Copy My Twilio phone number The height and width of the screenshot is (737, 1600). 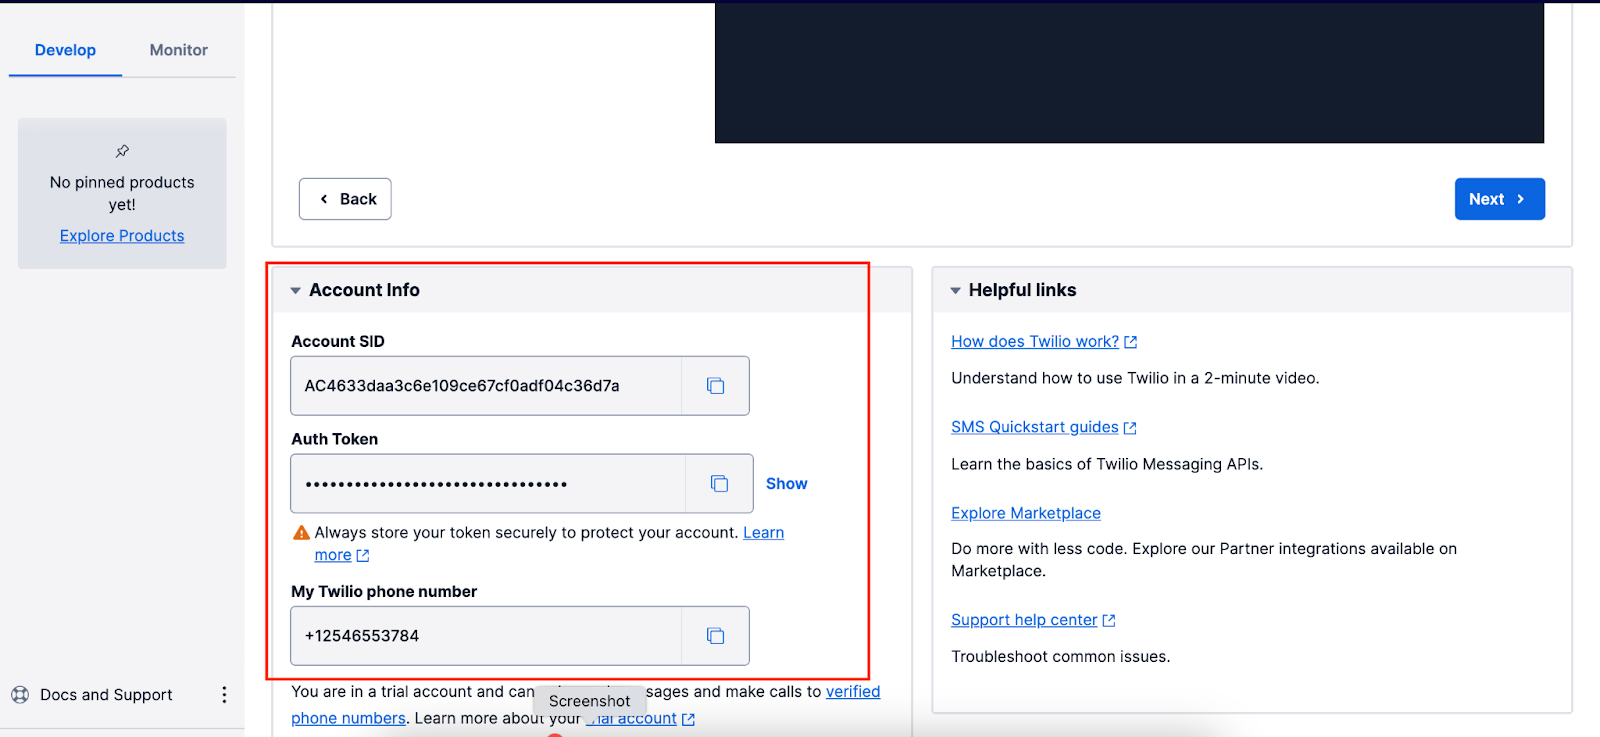click(715, 636)
